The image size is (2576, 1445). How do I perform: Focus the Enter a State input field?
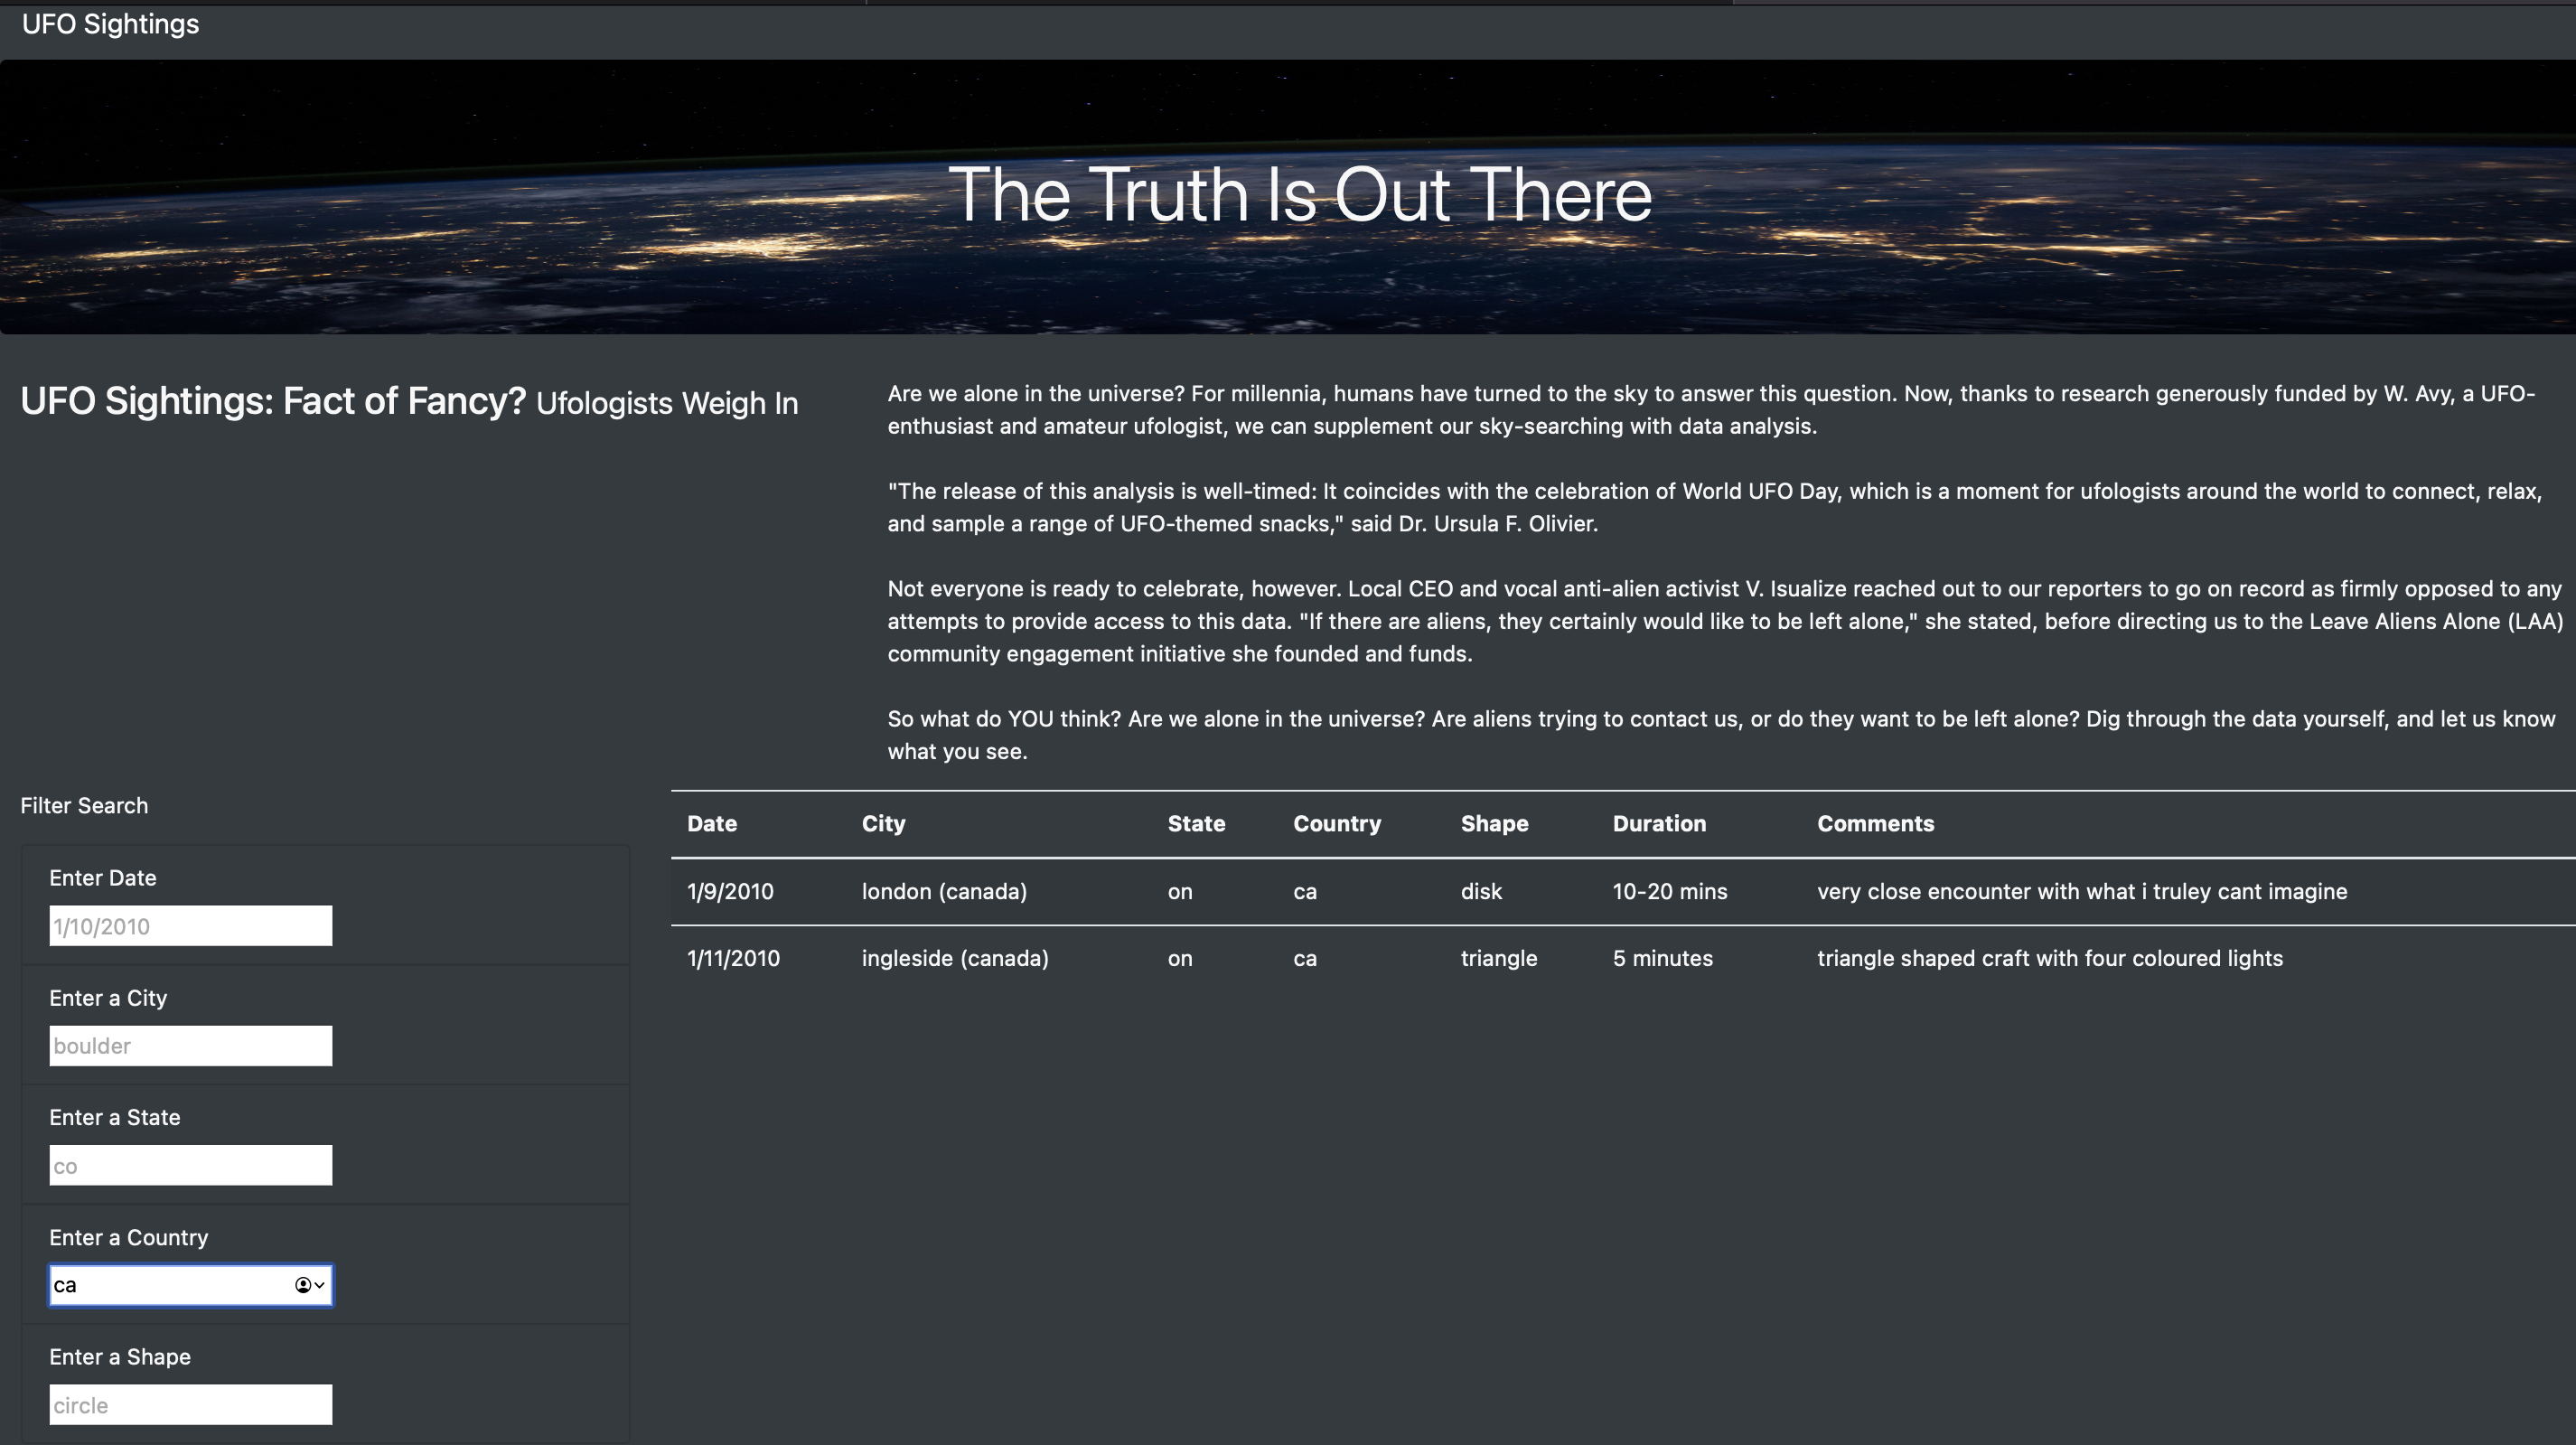tap(190, 1164)
